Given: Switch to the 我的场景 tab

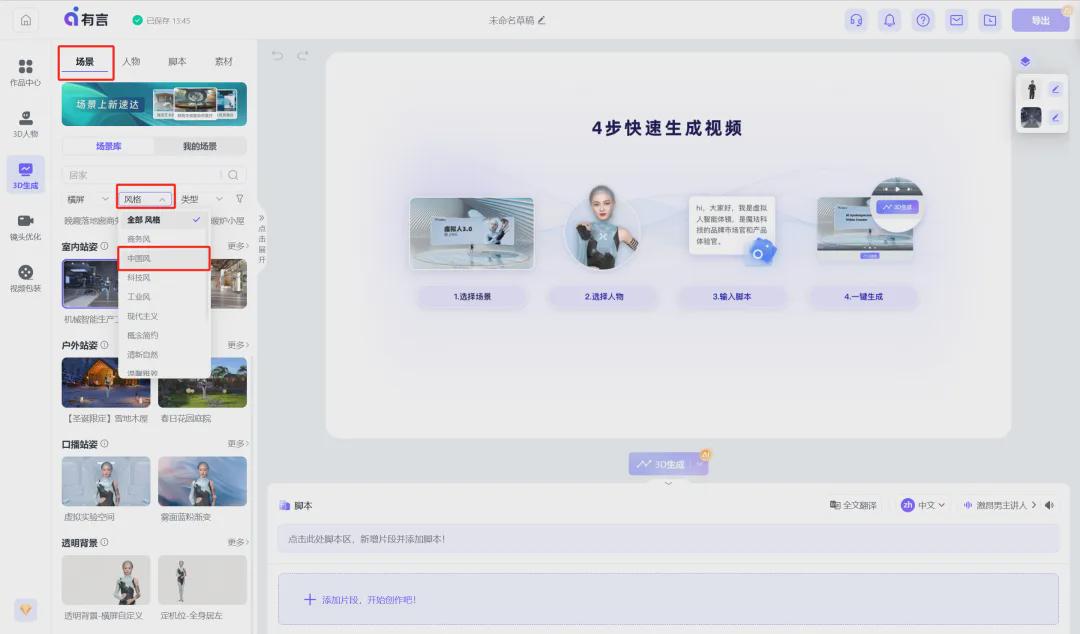Looking at the screenshot, I should [199, 146].
